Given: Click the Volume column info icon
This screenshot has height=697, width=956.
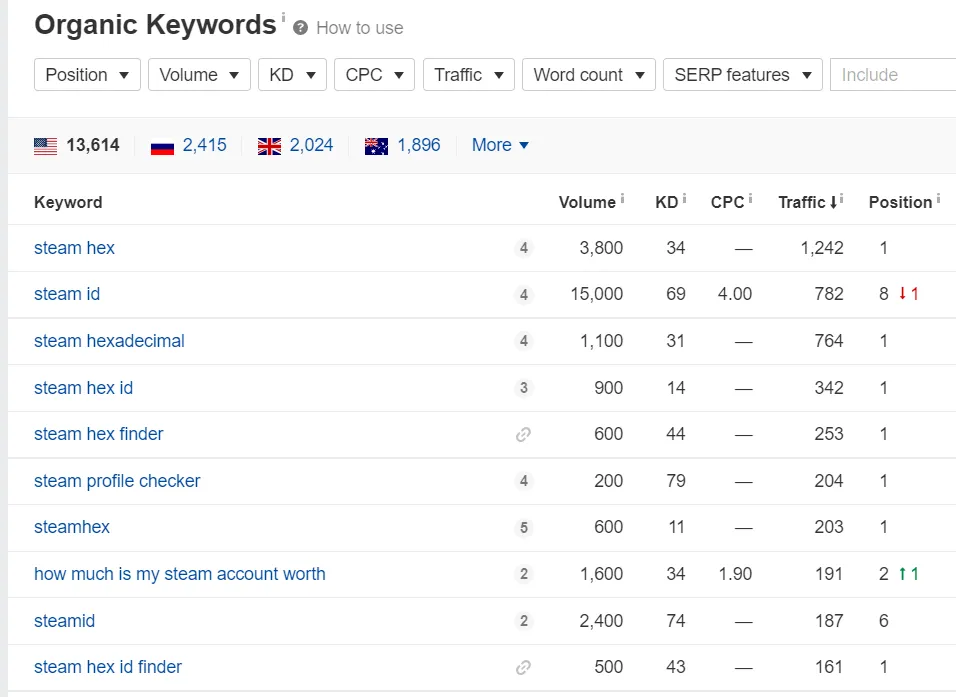Looking at the screenshot, I should click(x=622, y=198).
